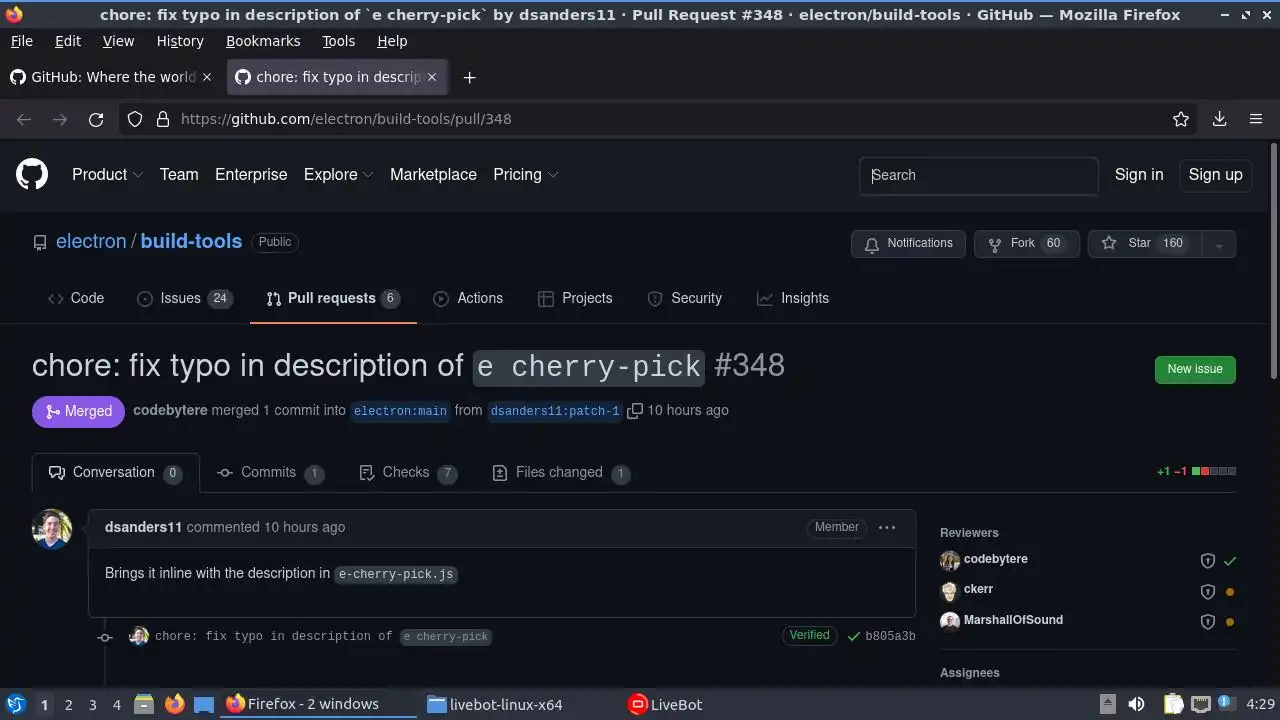Open the electron:main branch link
1280x720 pixels.
(x=400, y=411)
